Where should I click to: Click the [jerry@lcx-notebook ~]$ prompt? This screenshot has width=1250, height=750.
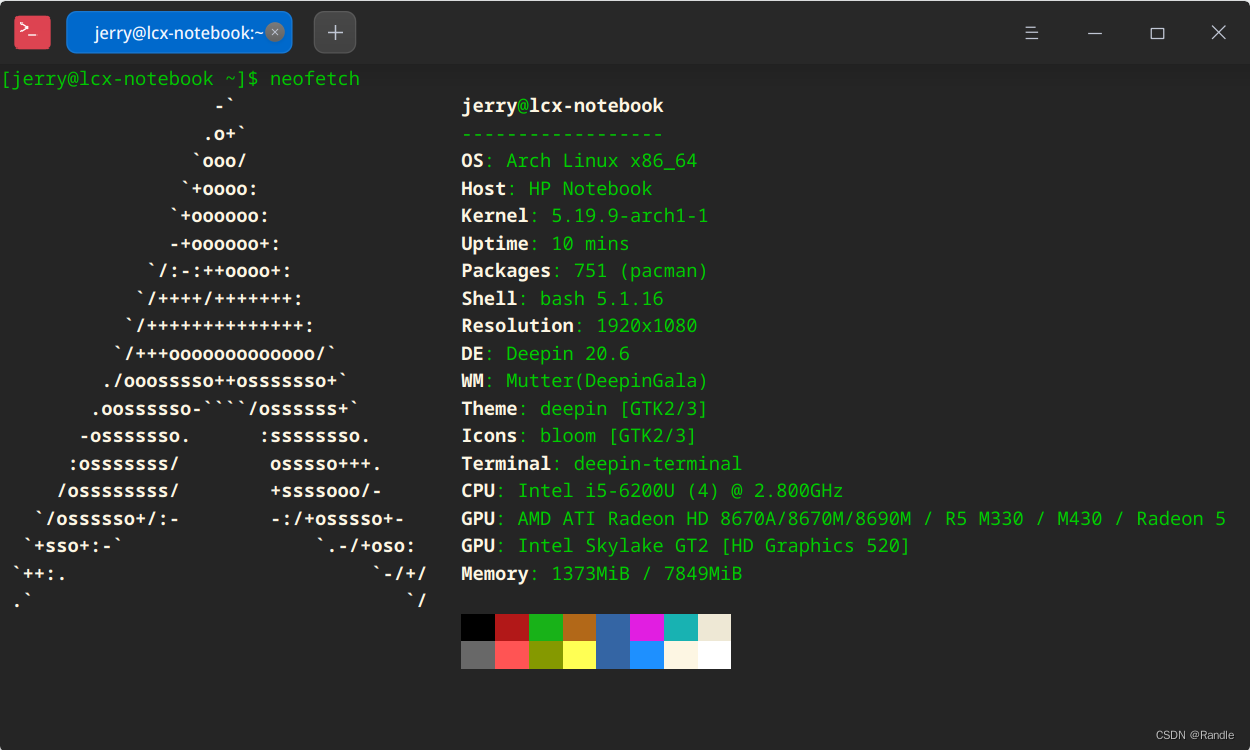point(131,79)
